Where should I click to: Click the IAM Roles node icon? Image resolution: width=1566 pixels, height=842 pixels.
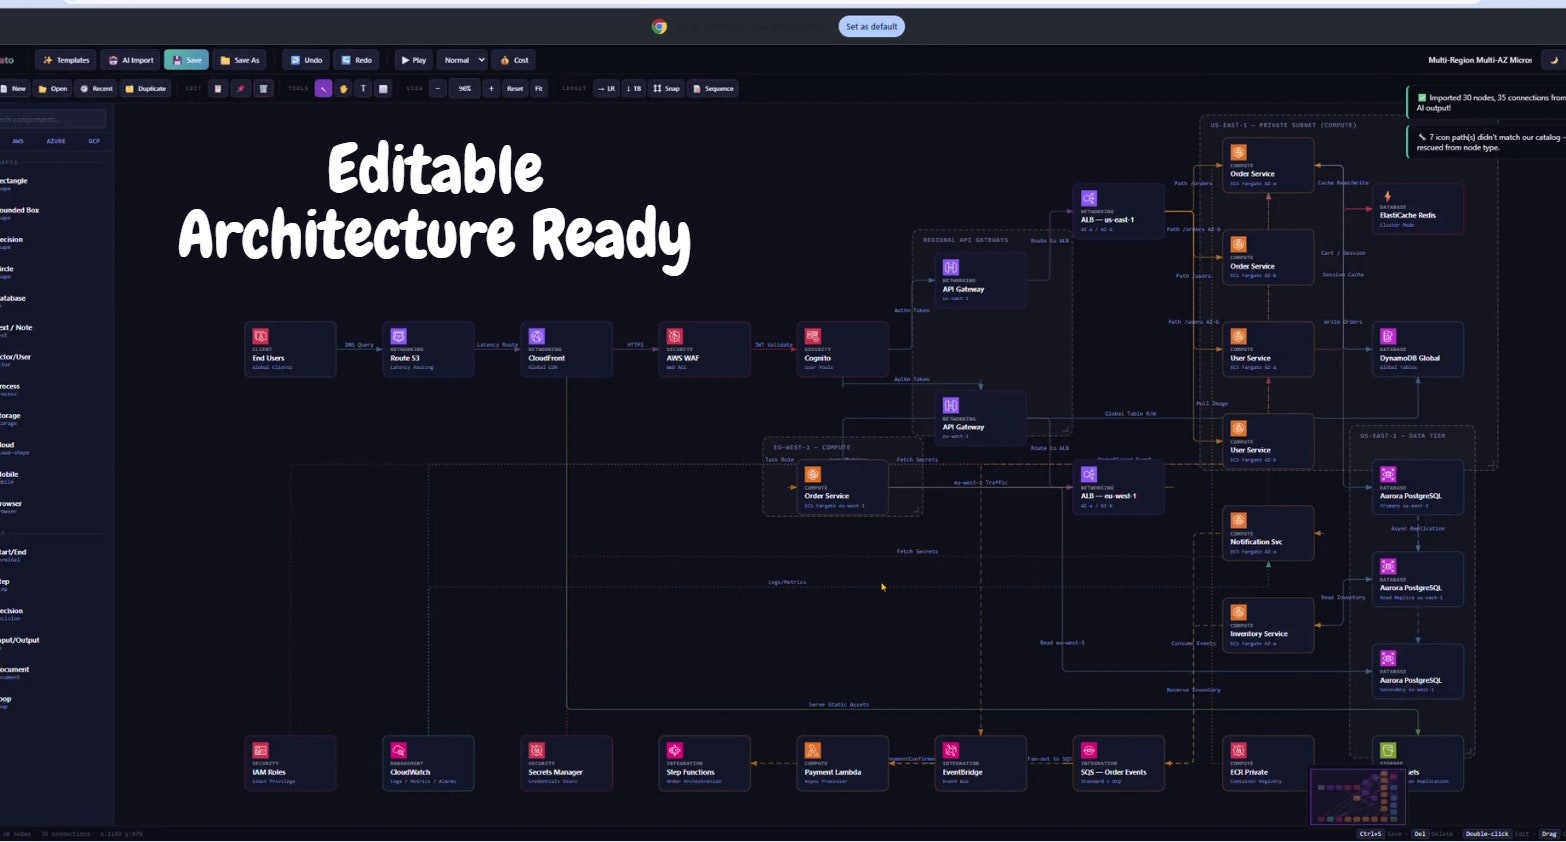click(x=260, y=751)
